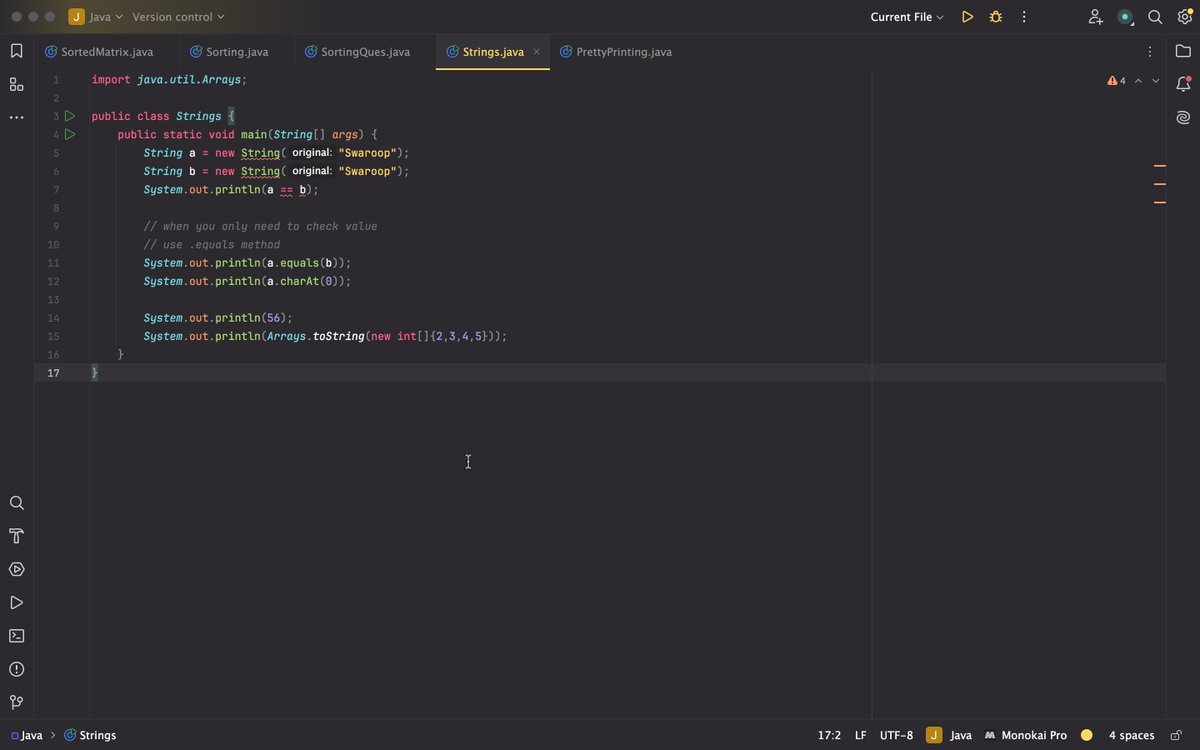Show more tool windows ellipsis
The width and height of the screenshot is (1200, 750).
[16, 117]
